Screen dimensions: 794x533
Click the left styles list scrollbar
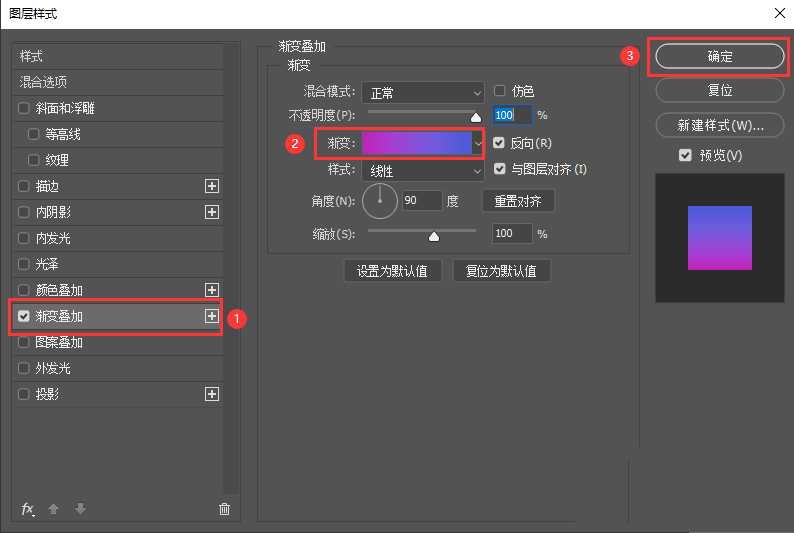231,268
